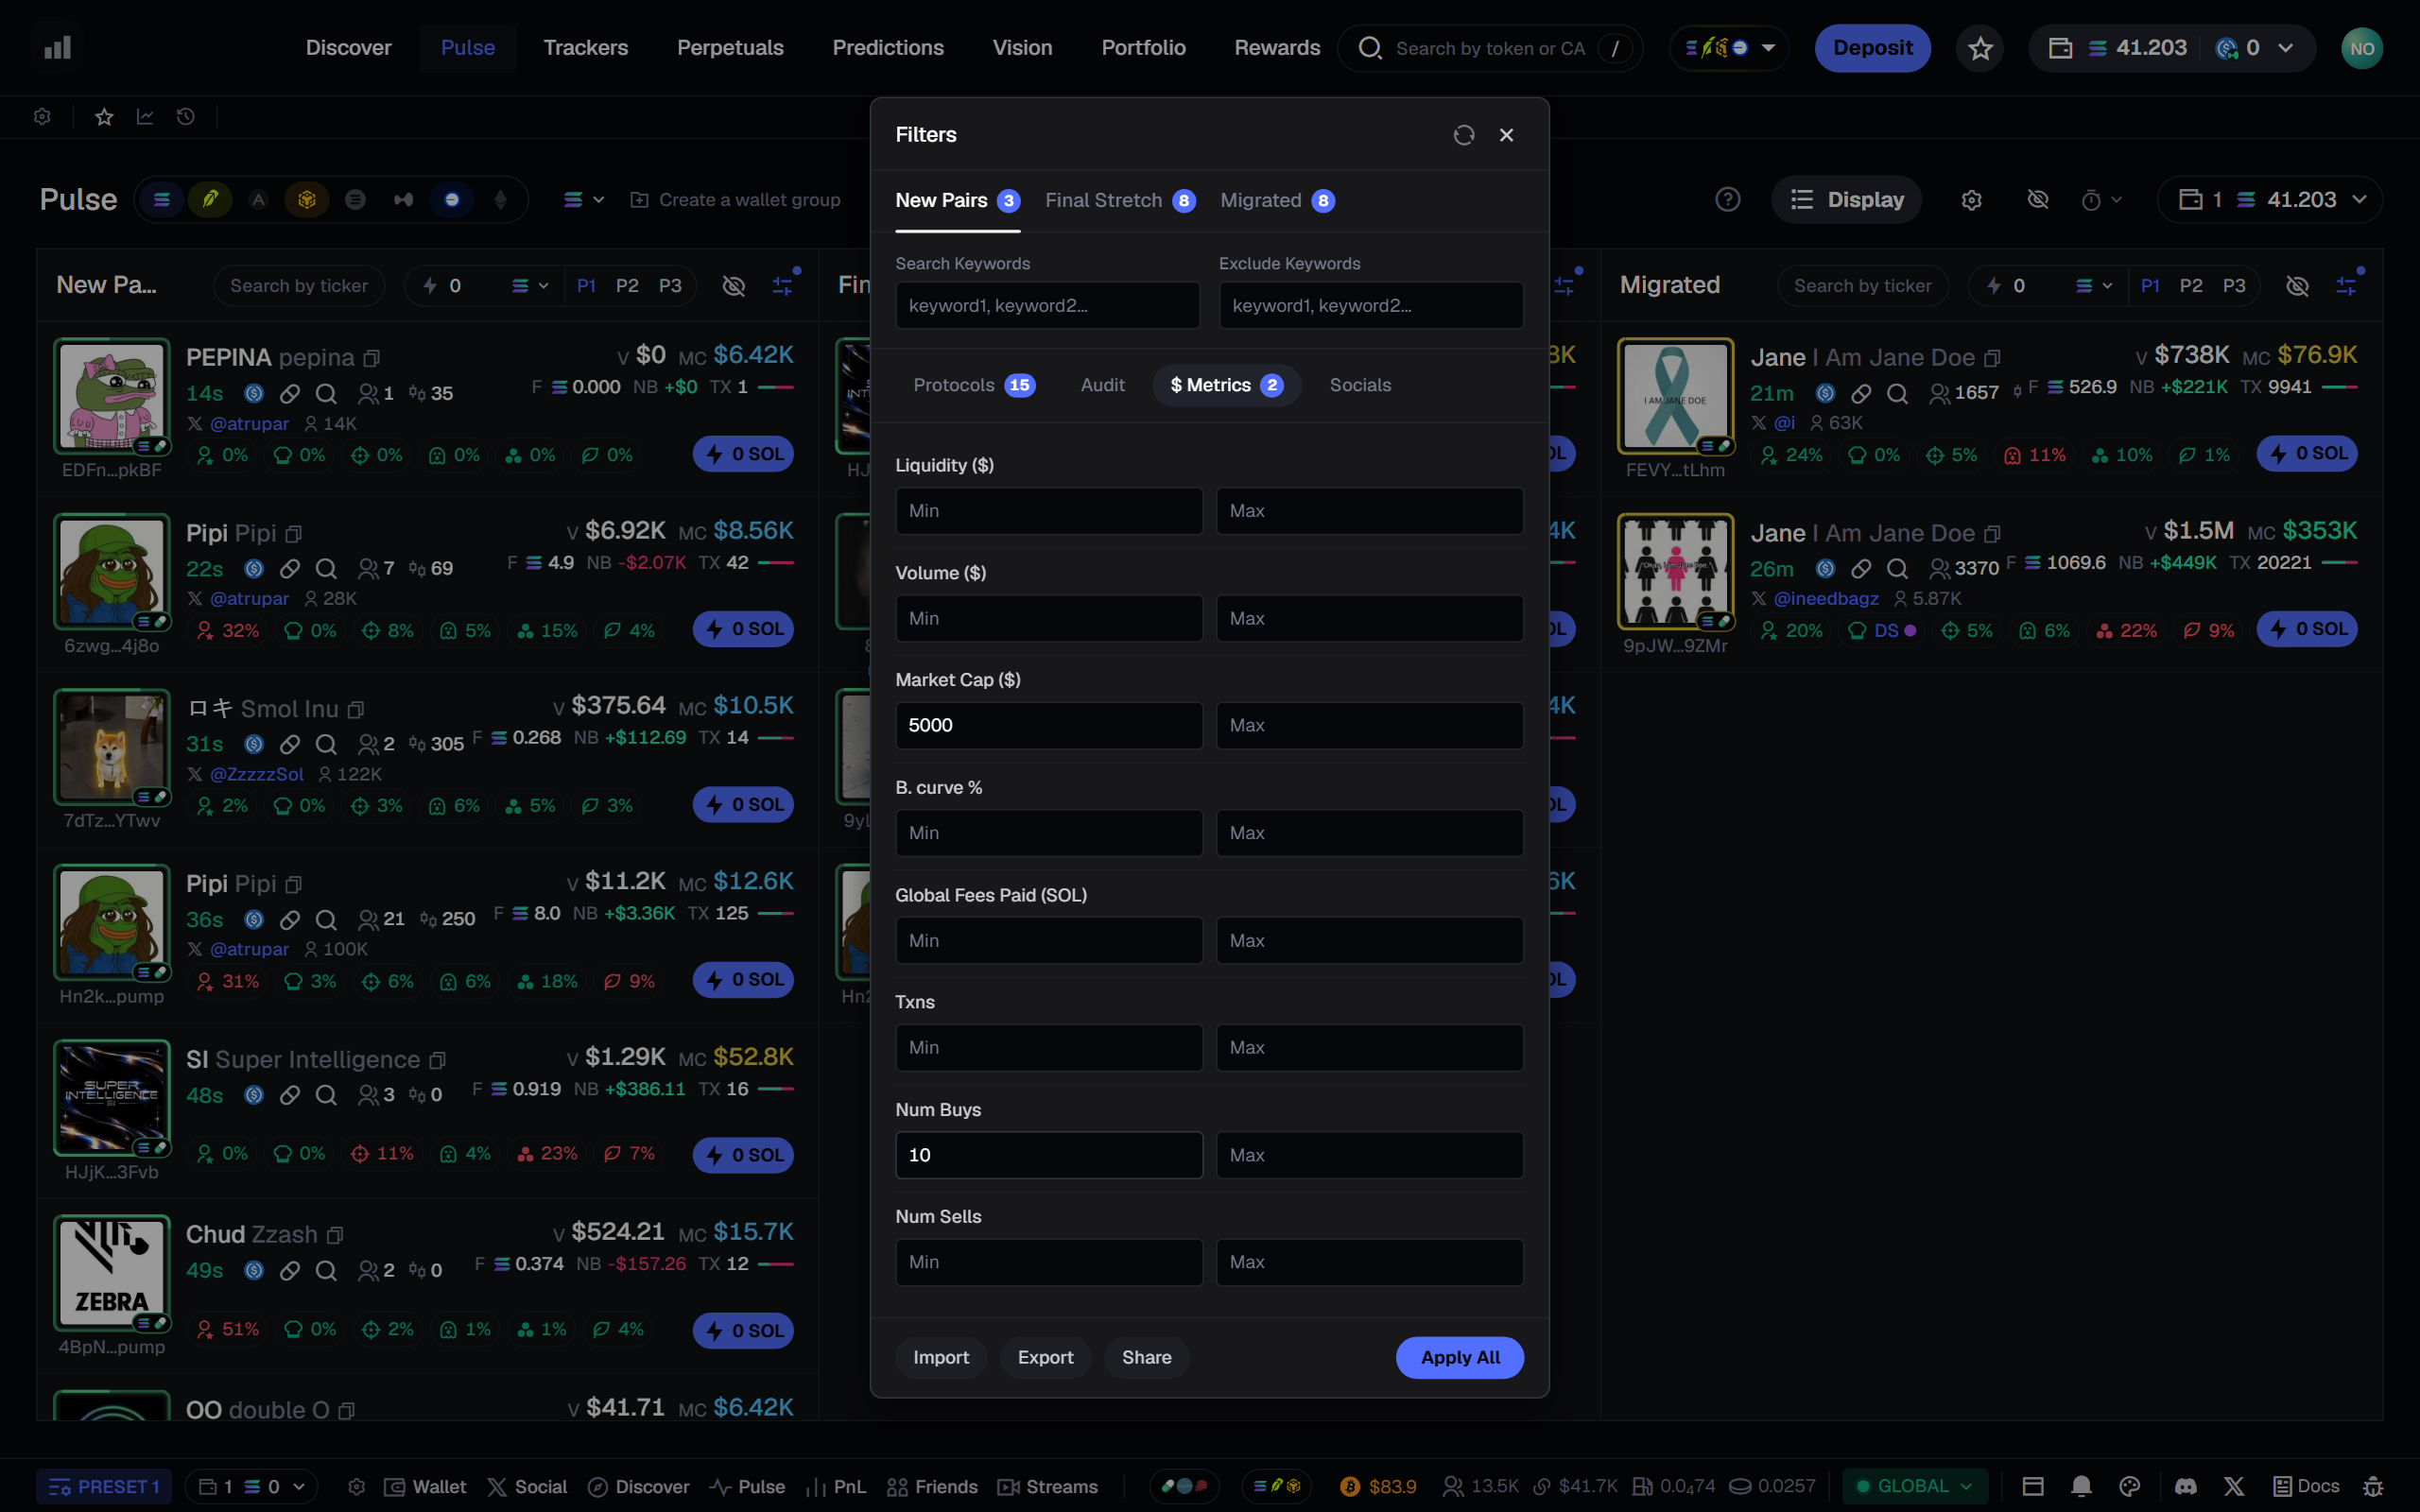
Task: Open Pulse settings gear beside Display
Action: tap(1971, 200)
